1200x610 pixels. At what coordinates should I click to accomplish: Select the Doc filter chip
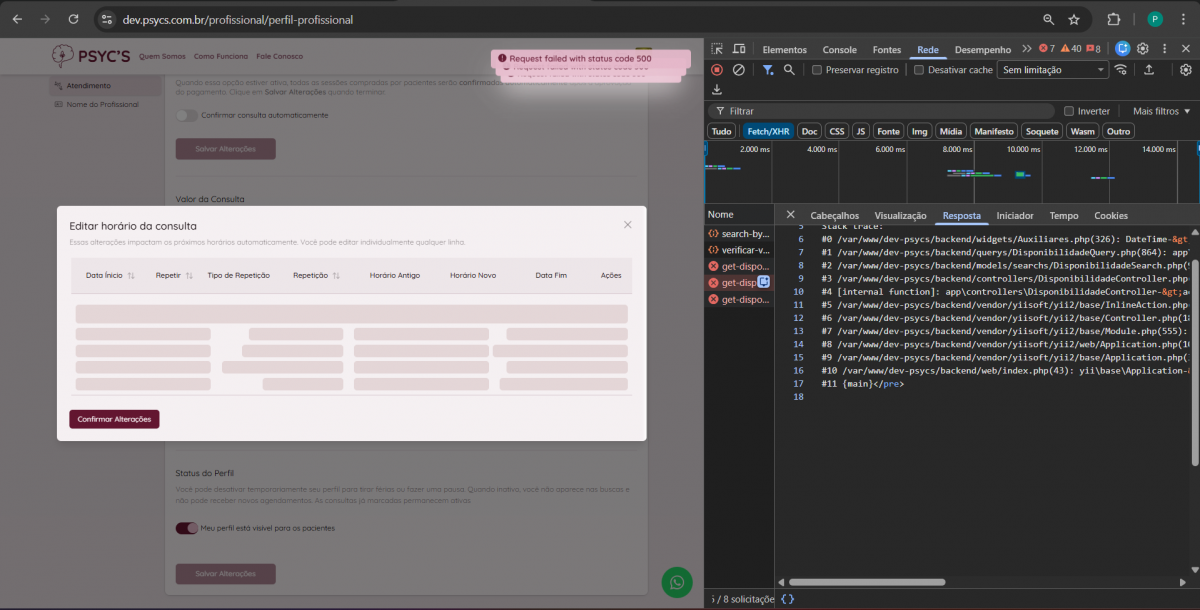pos(809,131)
